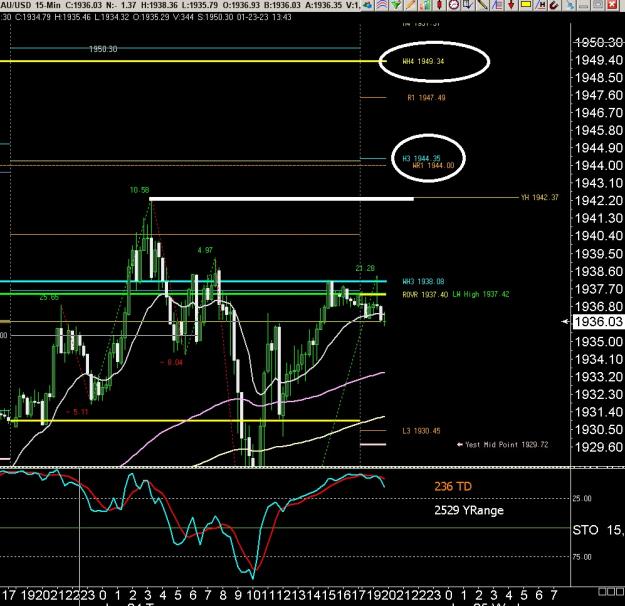Click the 10.58 swing high label
The height and width of the screenshot is (606, 625).
(140, 190)
